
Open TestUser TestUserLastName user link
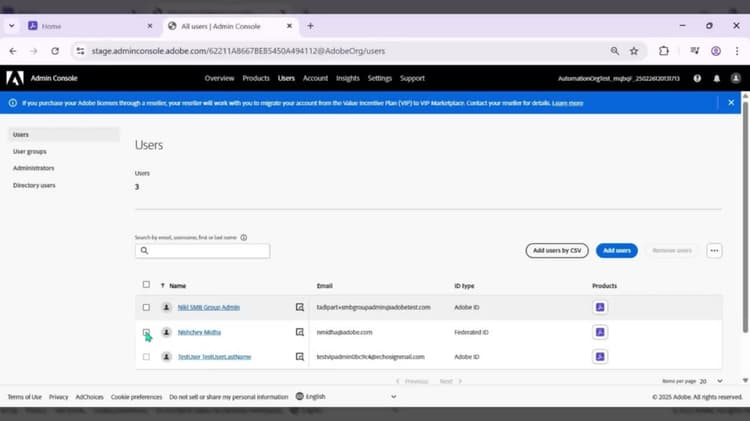click(214, 356)
